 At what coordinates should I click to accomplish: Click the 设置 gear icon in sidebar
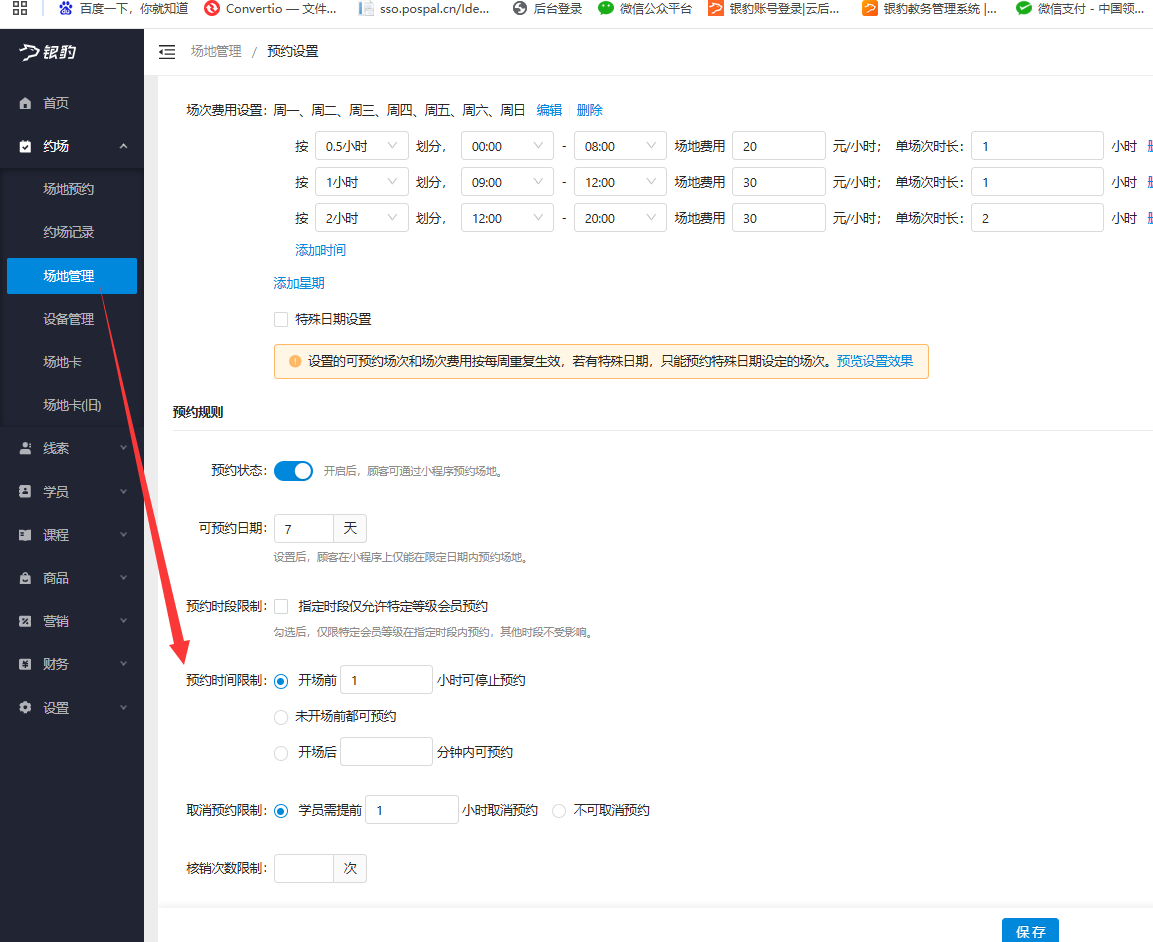(26, 708)
